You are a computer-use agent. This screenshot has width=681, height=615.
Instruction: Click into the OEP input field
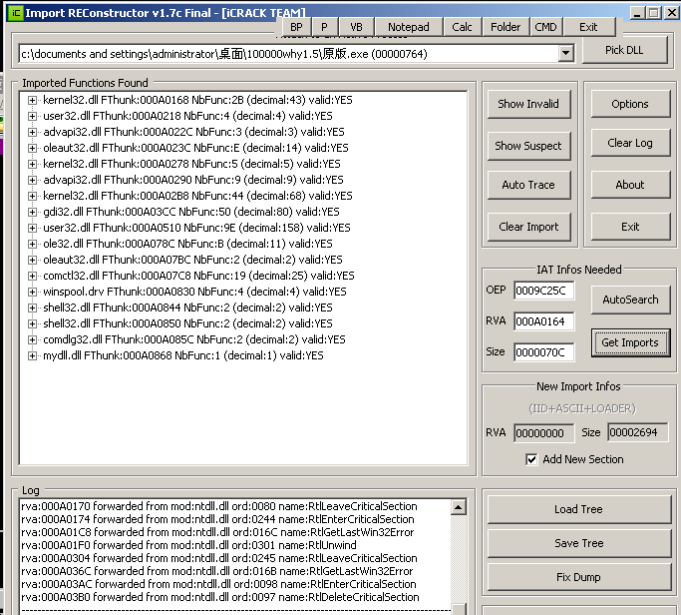pos(544,291)
